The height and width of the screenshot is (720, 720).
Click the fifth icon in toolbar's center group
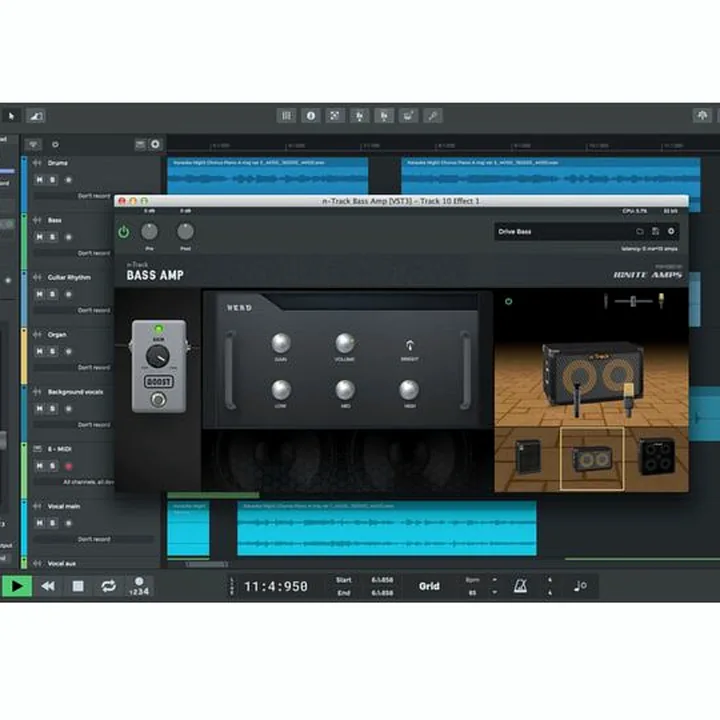(384, 116)
